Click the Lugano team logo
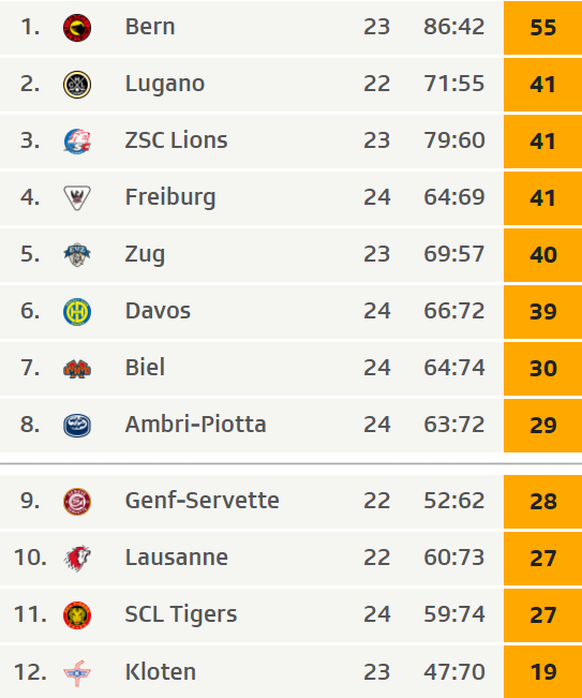582x698 pixels. coord(77,85)
